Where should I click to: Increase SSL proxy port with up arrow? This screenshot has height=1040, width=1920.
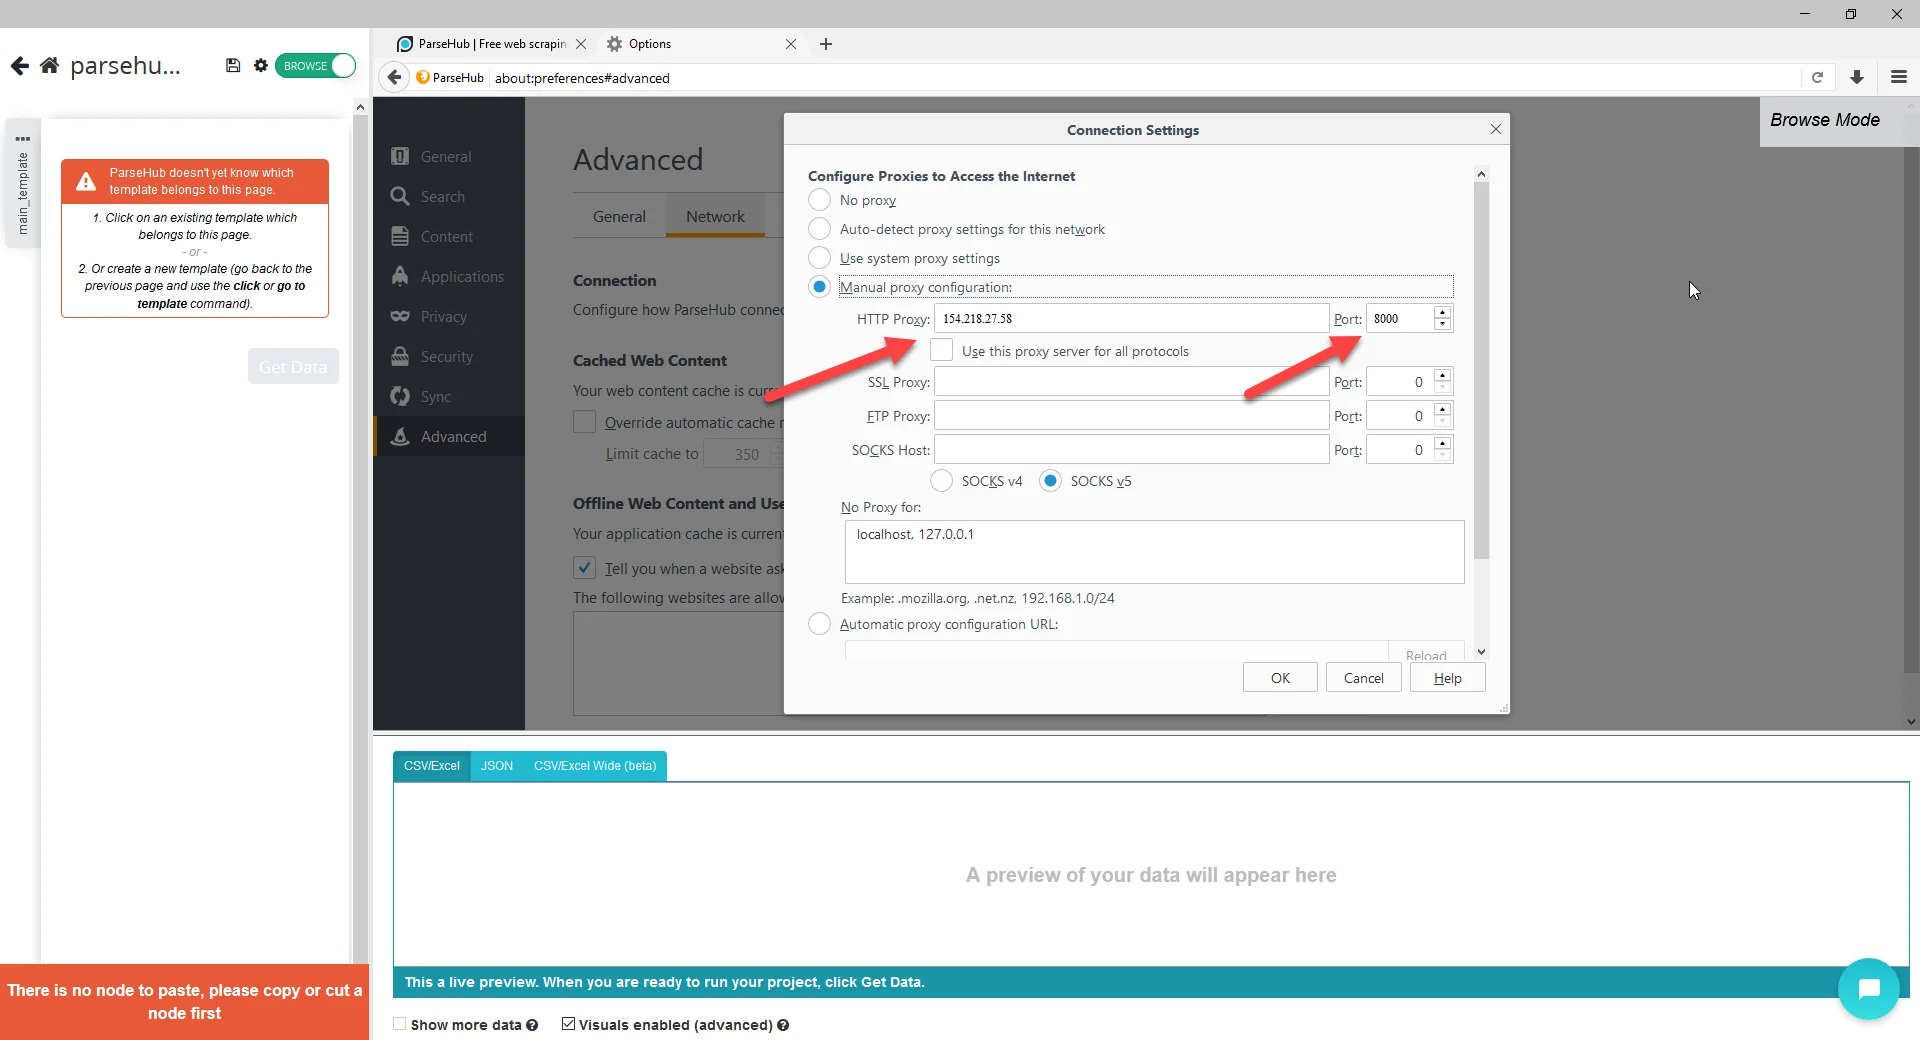[x=1442, y=376]
